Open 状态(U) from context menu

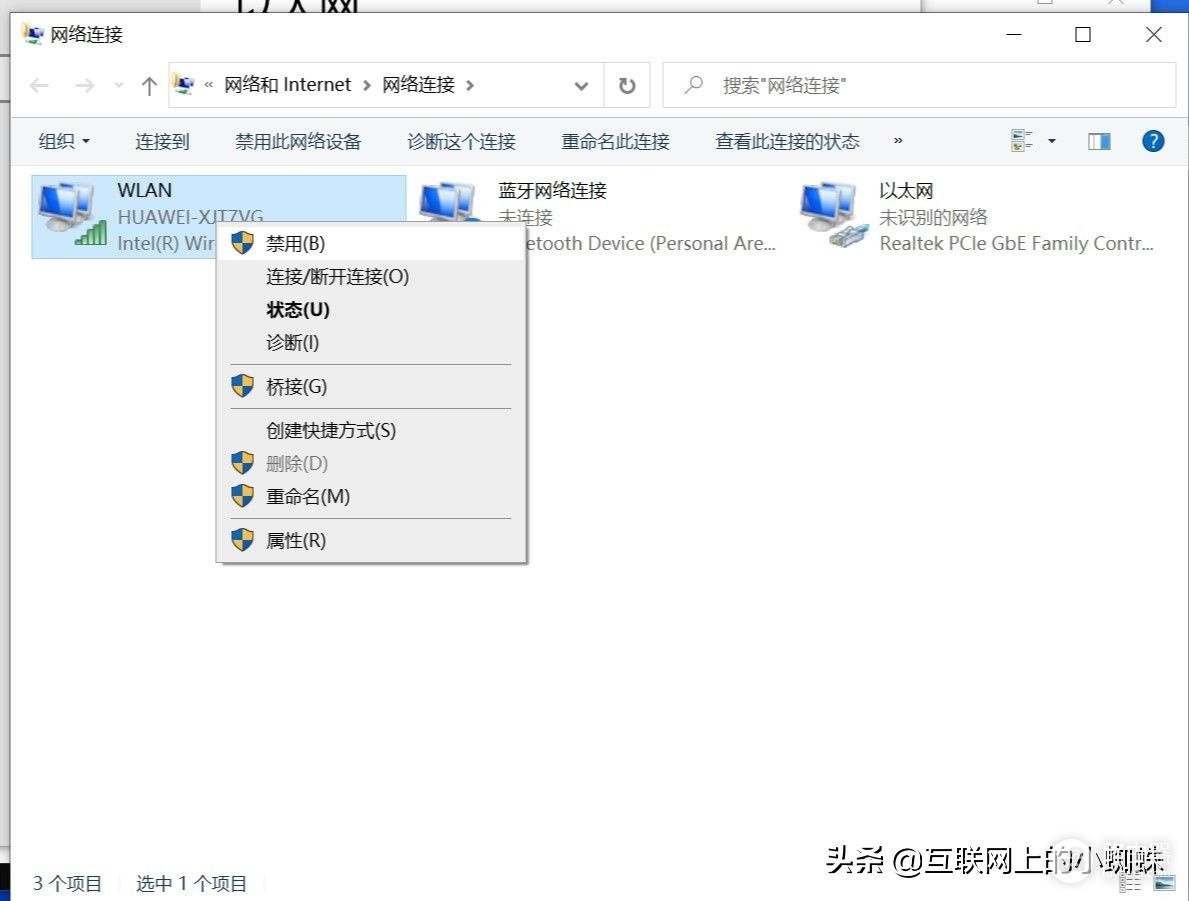tap(371, 309)
